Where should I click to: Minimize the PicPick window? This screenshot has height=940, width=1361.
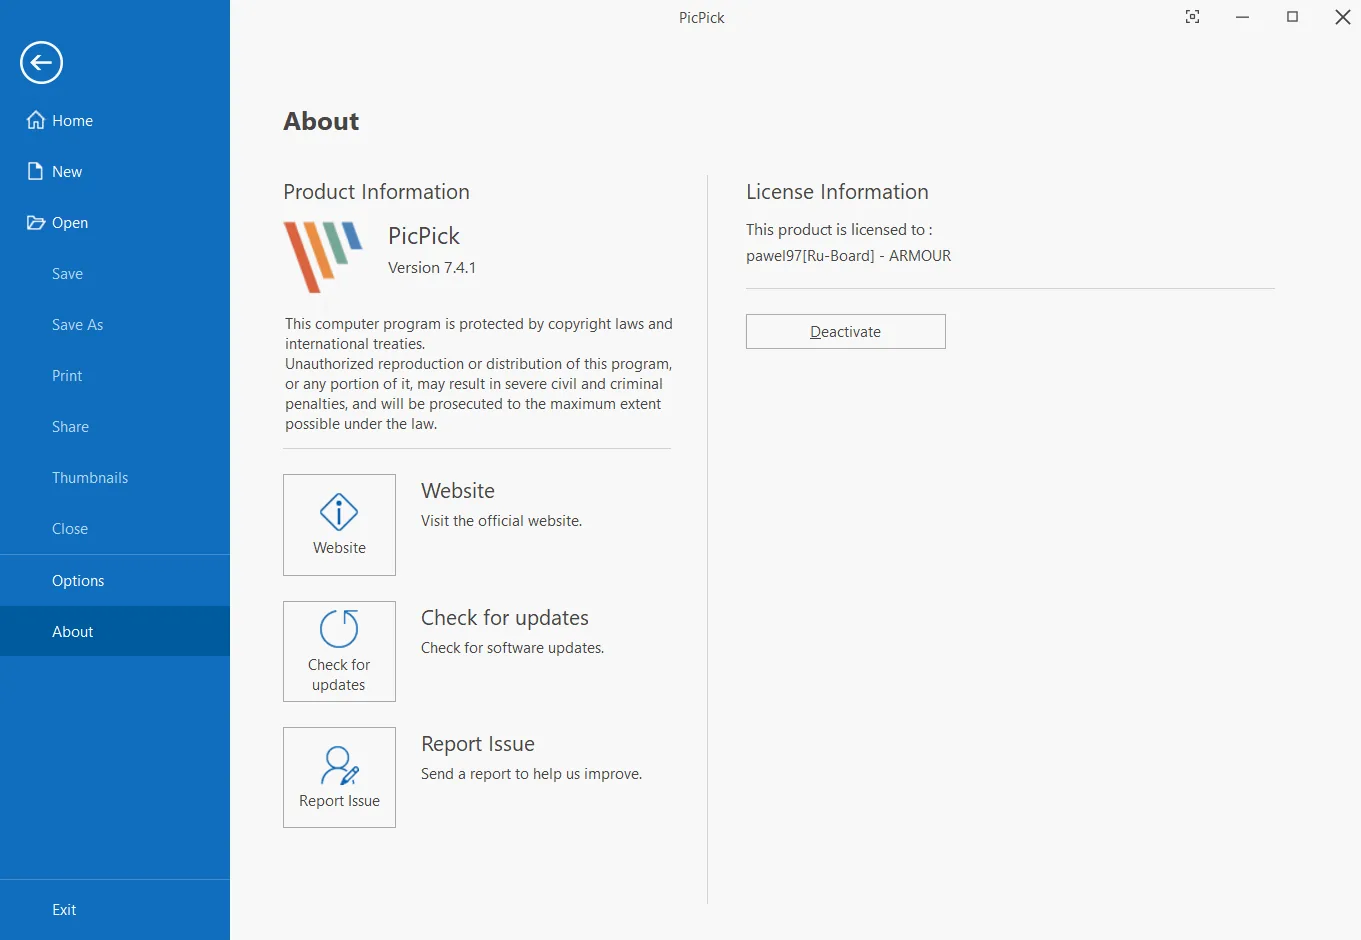(1242, 17)
